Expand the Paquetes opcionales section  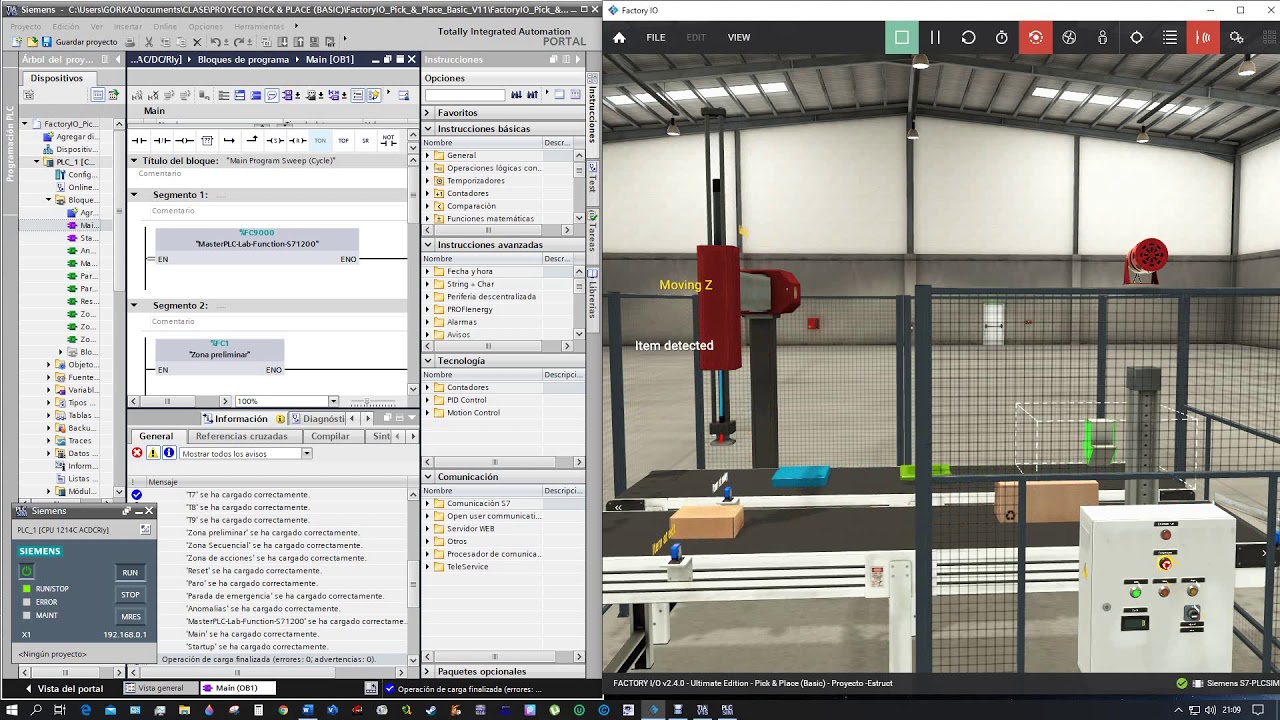(x=428, y=671)
